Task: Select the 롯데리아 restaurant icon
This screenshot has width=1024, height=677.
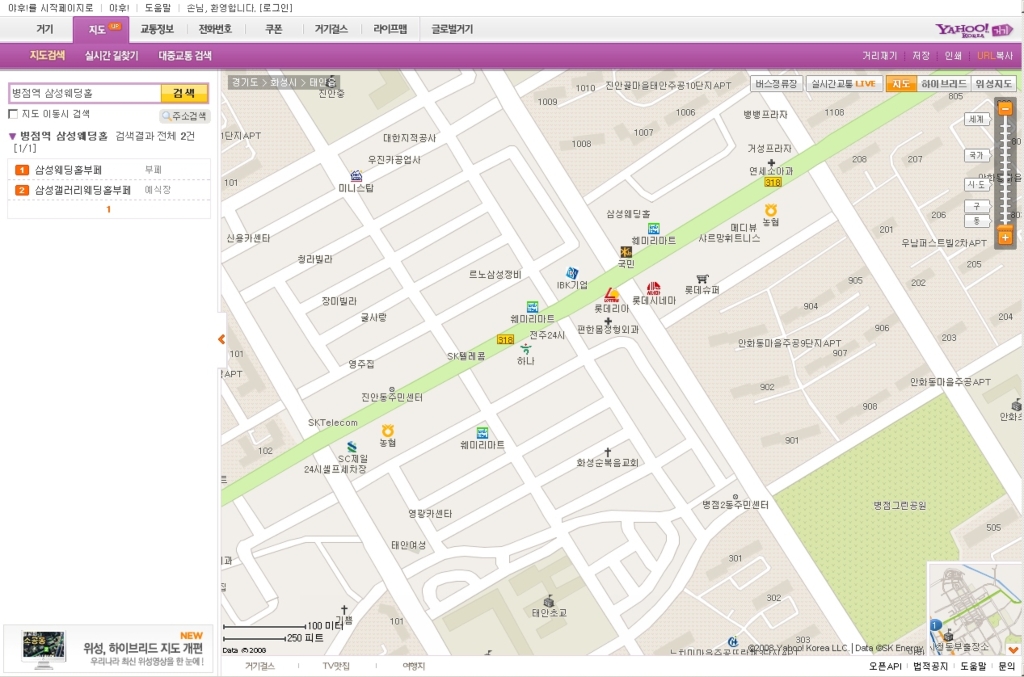Action: 611,295
